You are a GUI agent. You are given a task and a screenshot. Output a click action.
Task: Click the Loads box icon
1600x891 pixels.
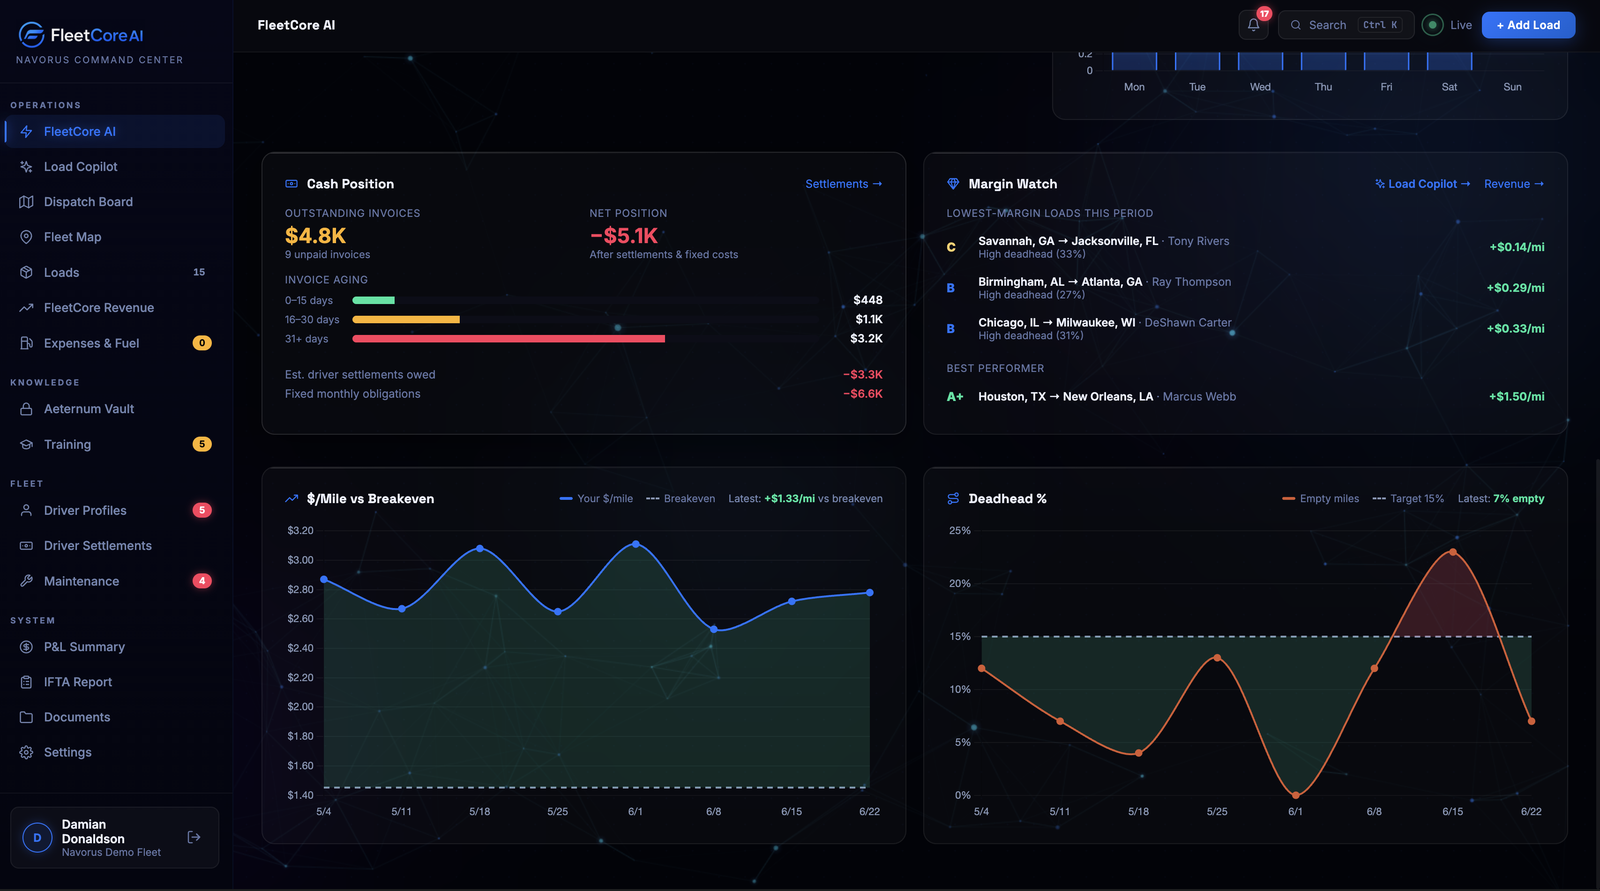pyautogui.click(x=26, y=272)
